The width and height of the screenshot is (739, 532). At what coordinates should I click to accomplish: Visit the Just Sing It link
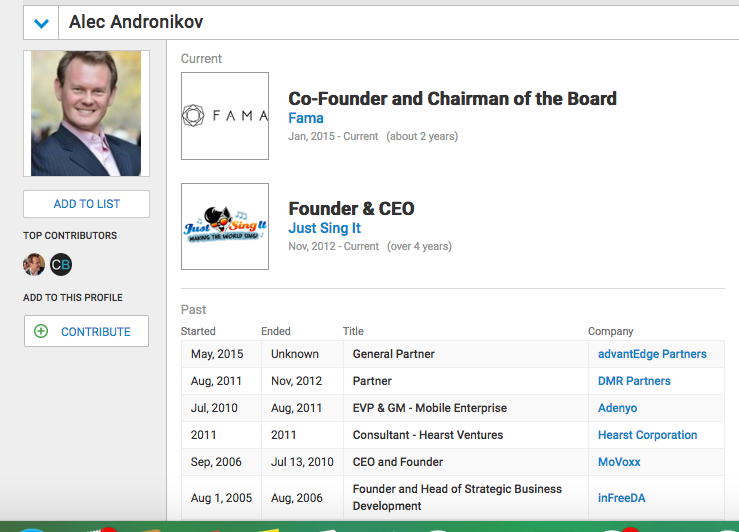[325, 228]
